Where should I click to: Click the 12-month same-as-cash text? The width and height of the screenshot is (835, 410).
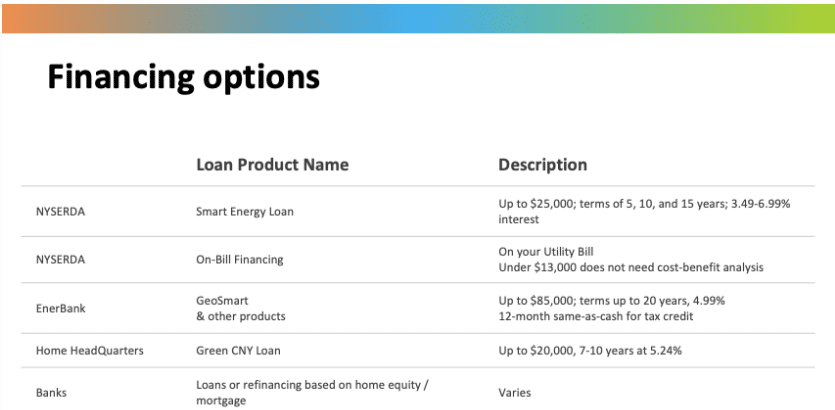tap(596, 316)
